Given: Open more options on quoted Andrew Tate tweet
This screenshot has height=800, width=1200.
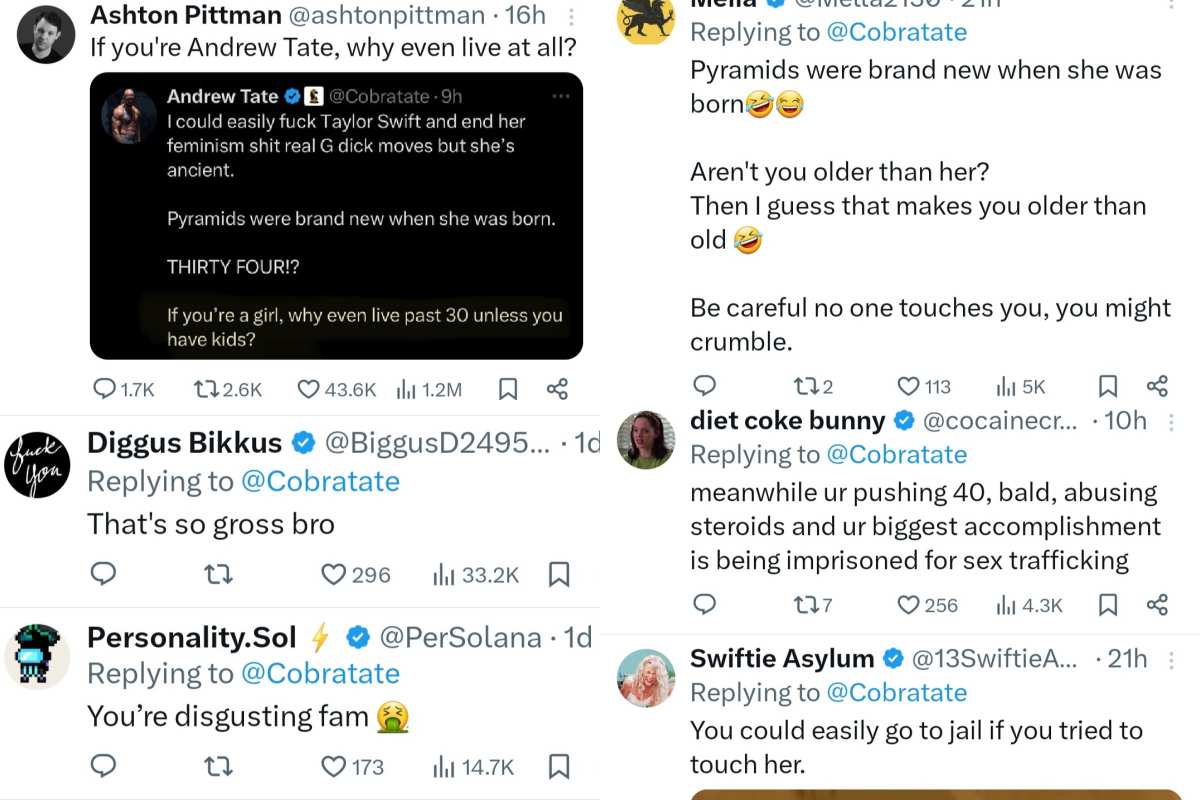Looking at the screenshot, I should 560,97.
